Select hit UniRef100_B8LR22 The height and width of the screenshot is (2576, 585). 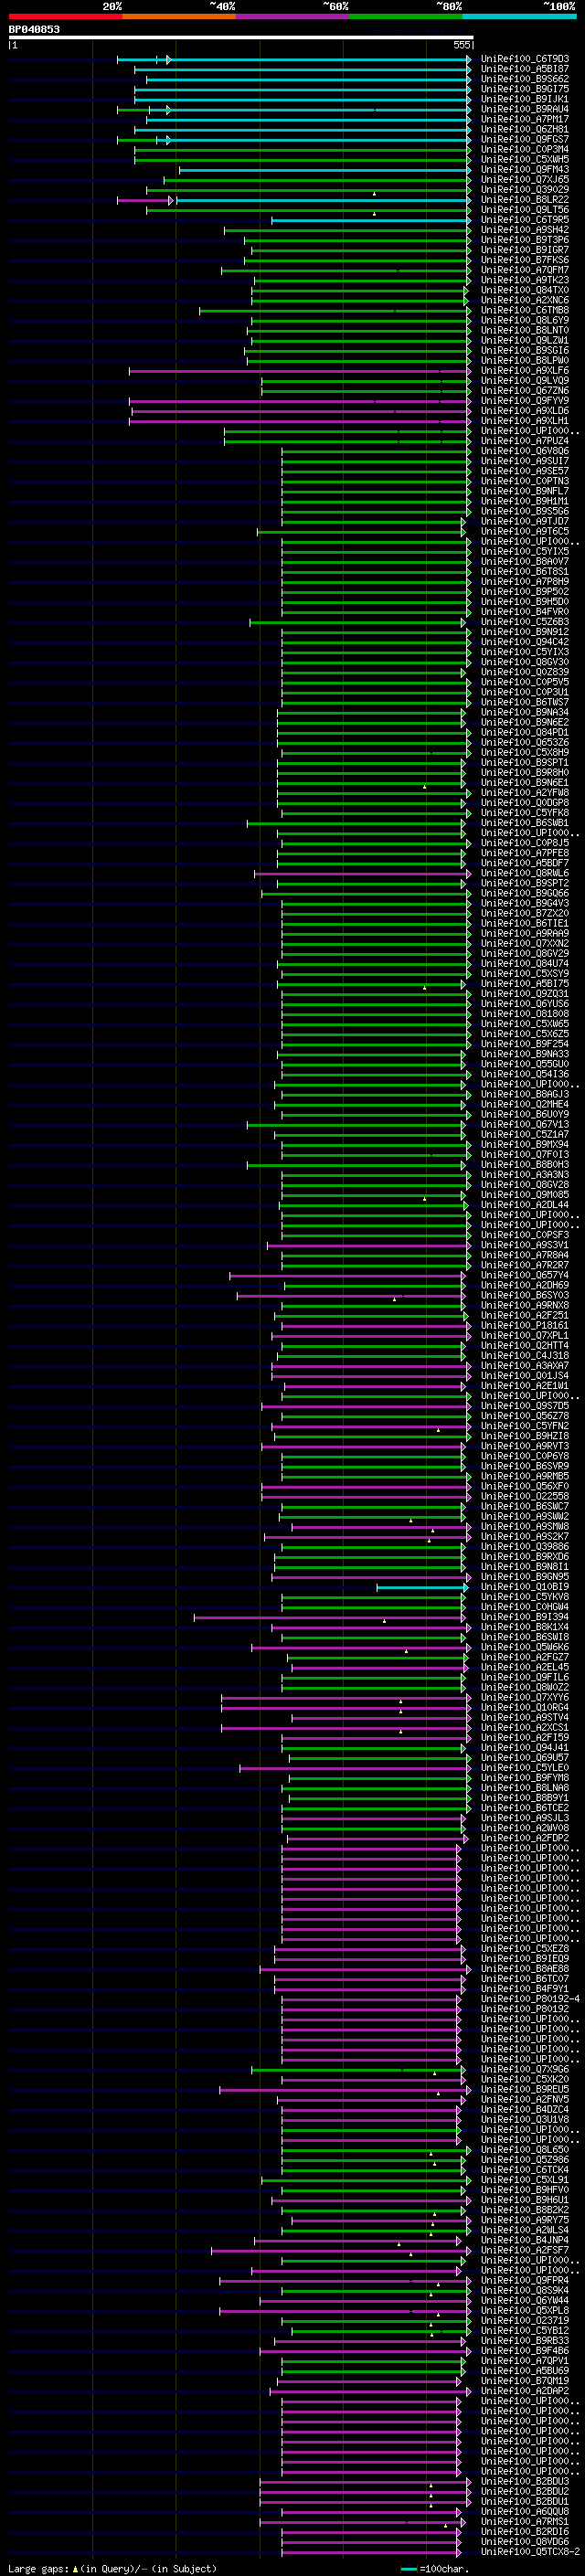point(524,199)
